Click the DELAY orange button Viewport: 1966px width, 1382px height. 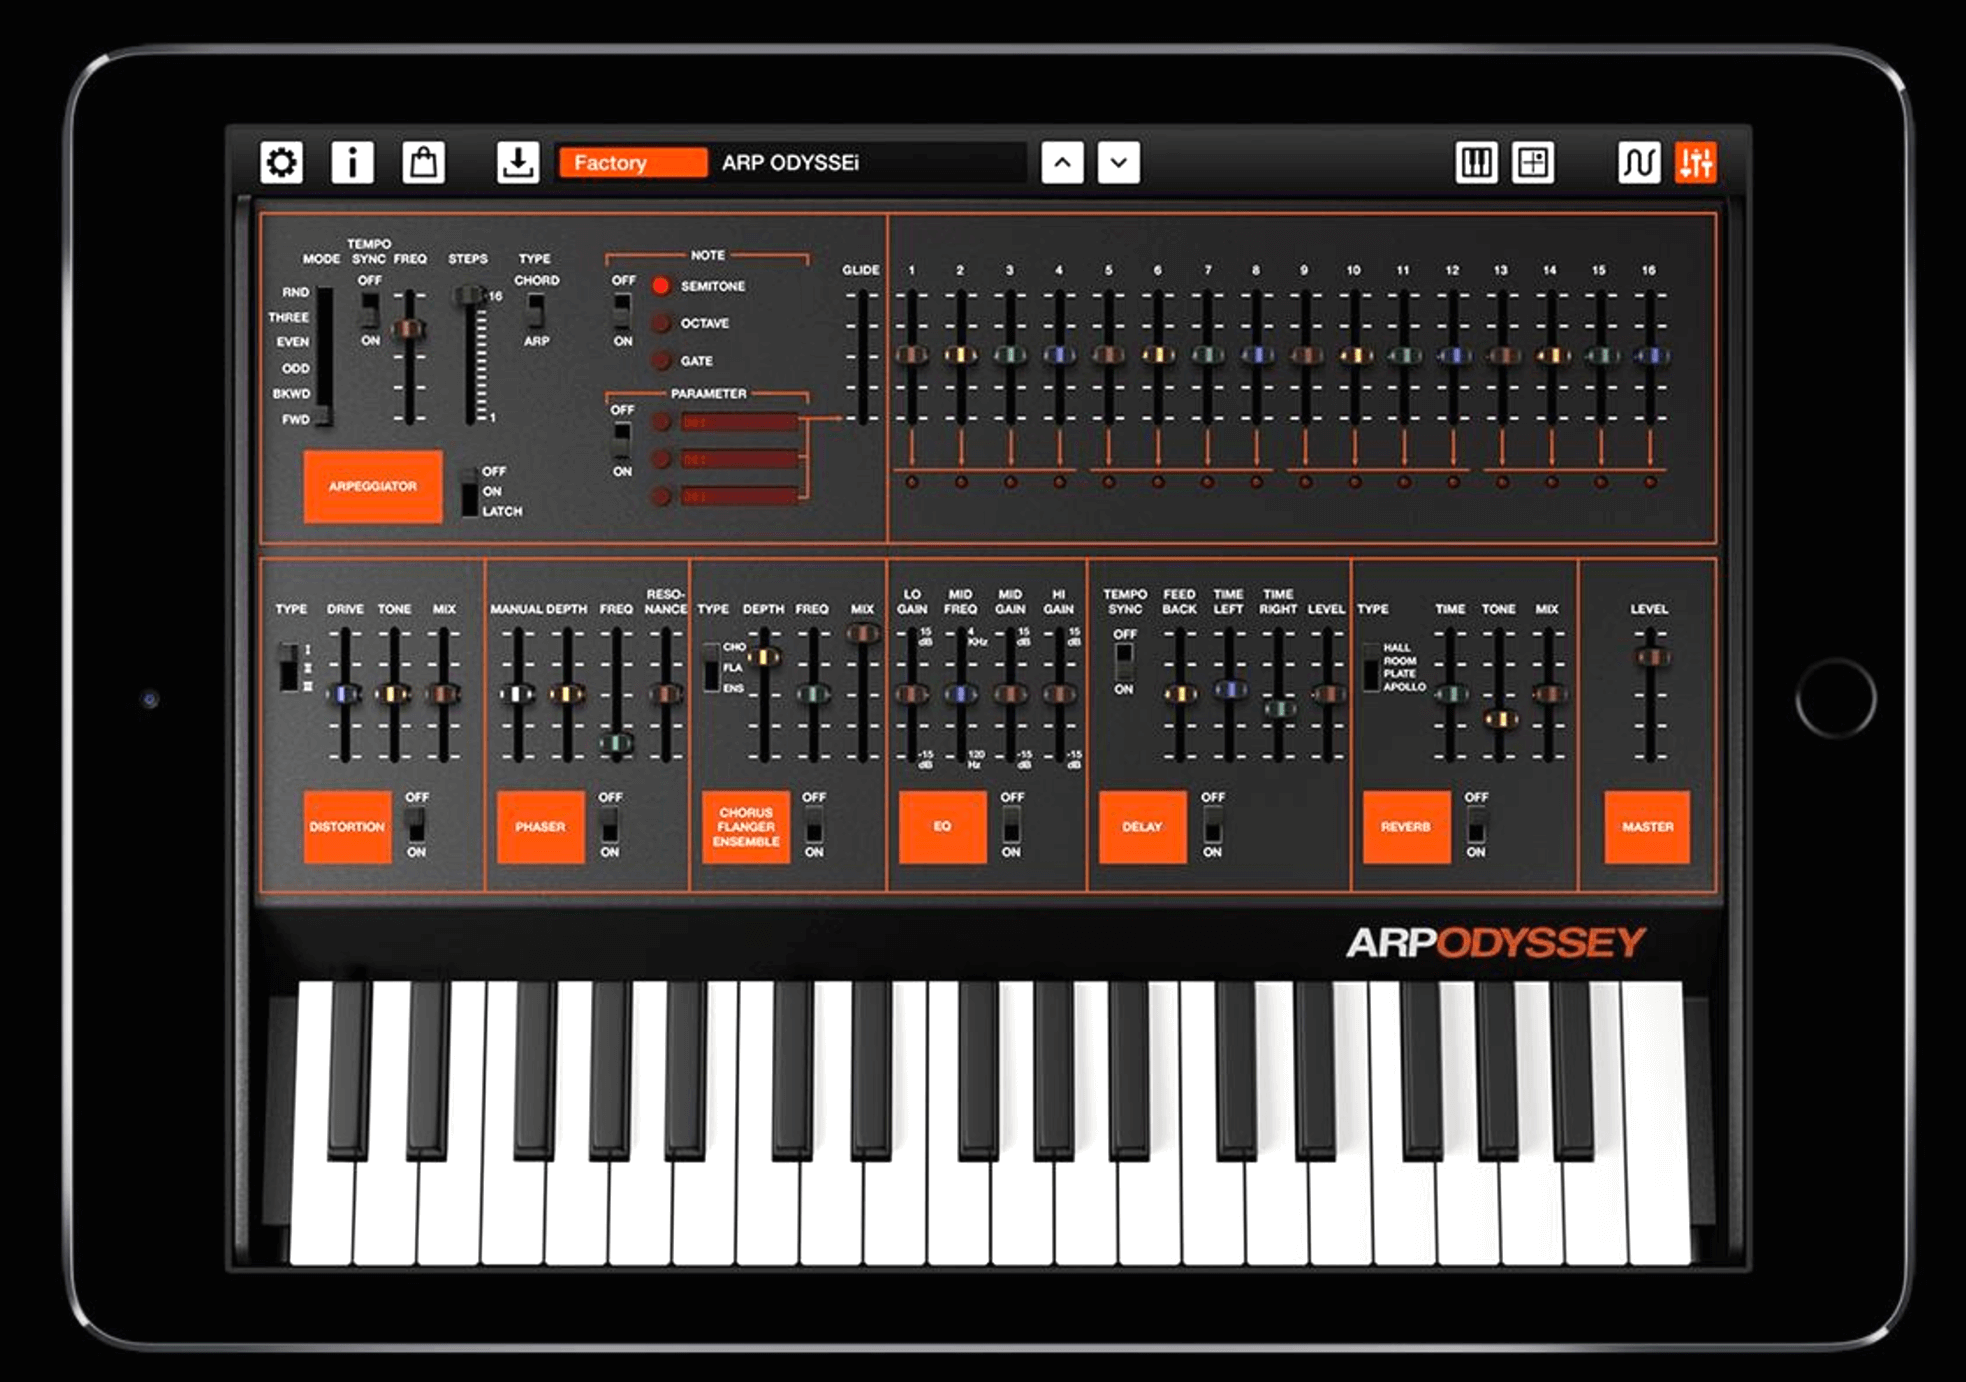(x=1143, y=827)
